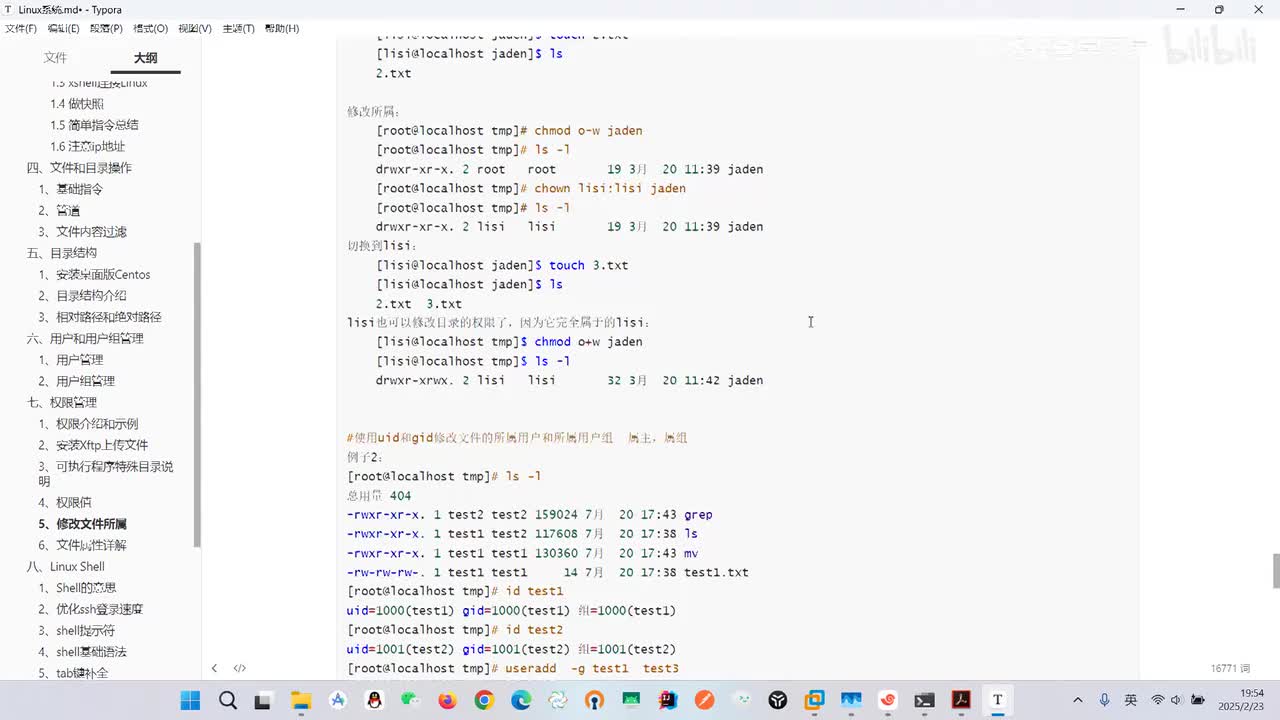This screenshot has width=1280, height=720.
Task: Go to 3、可执行程序特殊目录说明 outline entry
Action: [106, 474]
